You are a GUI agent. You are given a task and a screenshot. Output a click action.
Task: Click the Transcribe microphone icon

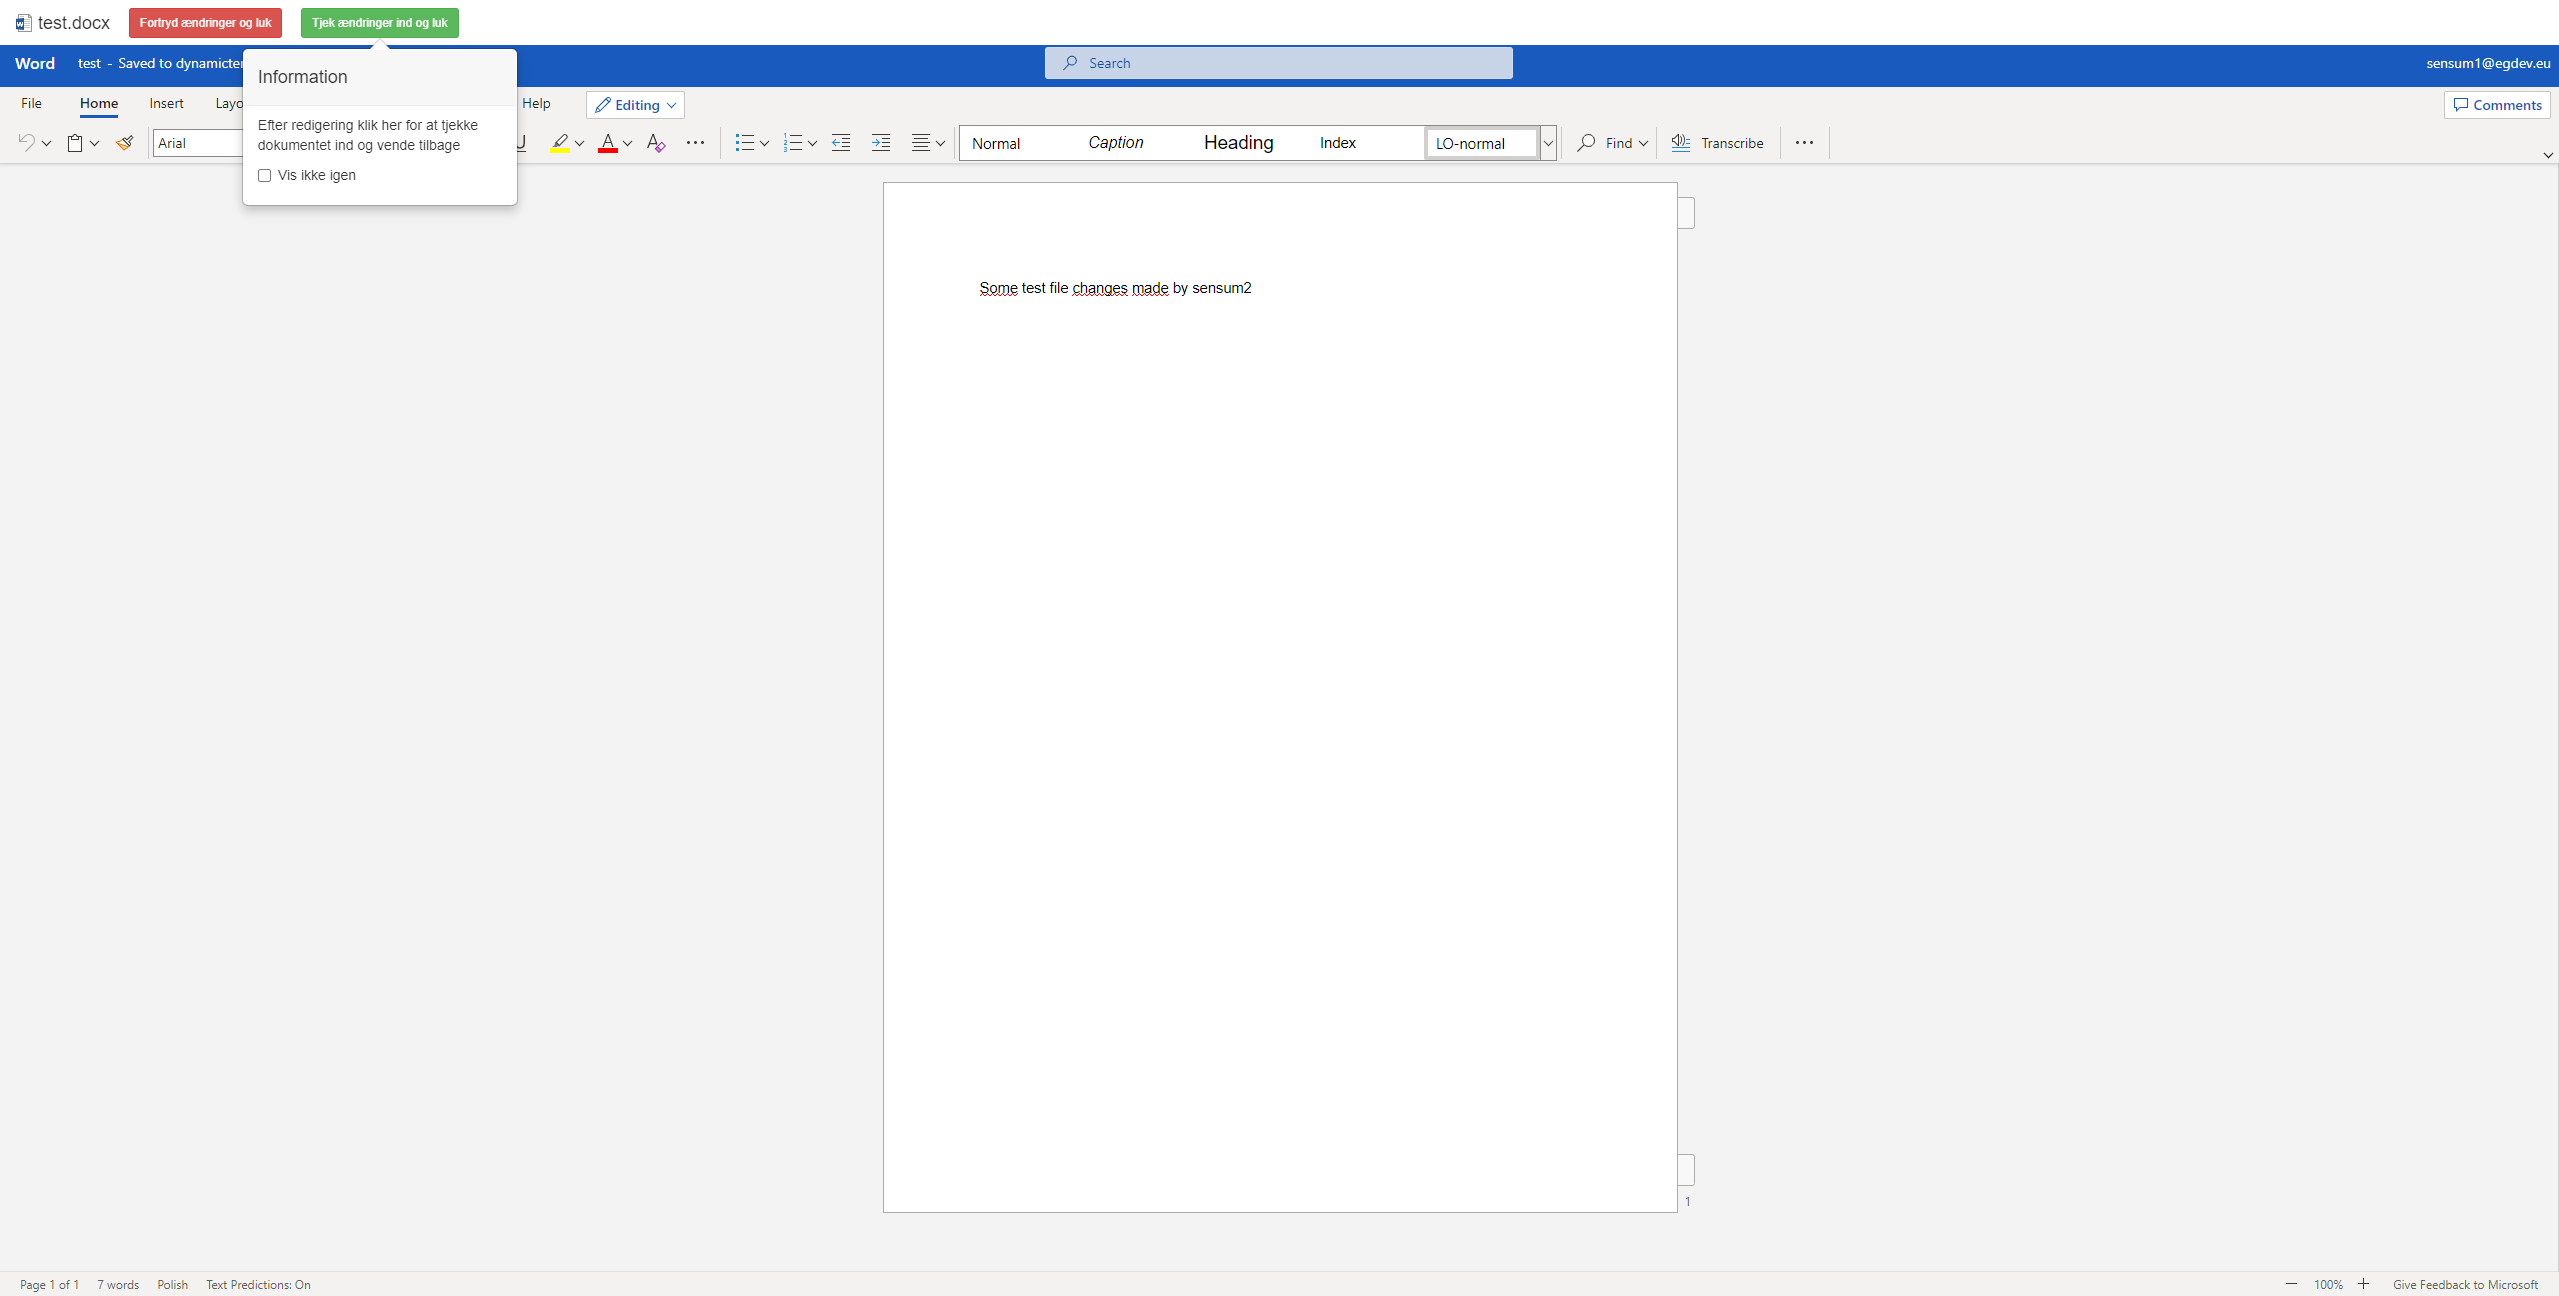pos(1681,143)
